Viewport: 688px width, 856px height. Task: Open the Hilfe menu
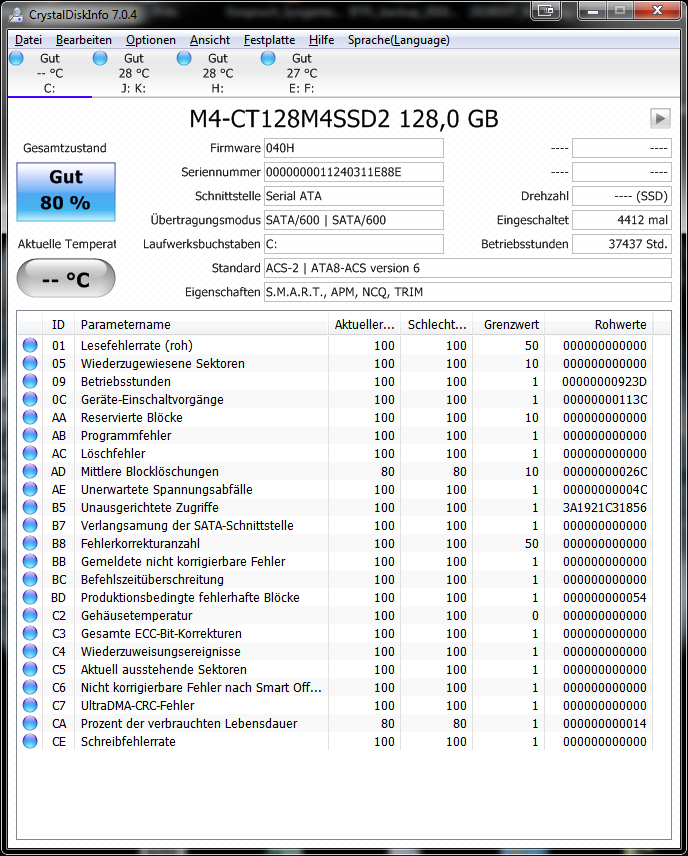click(x=321, y=40)
